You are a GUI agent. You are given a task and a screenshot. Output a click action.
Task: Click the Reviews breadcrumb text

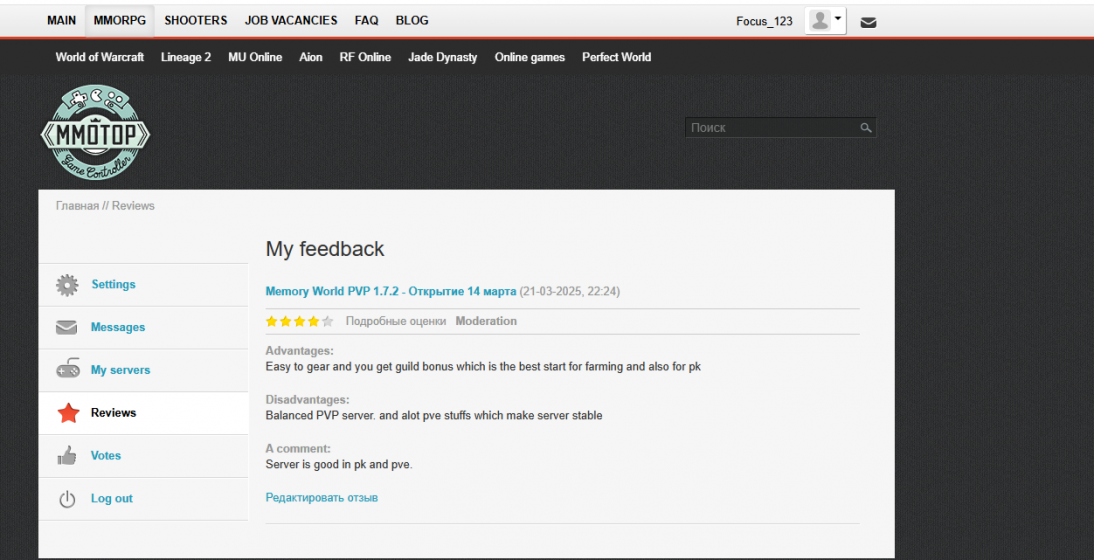pyautogui.click(x=133, y=206)
